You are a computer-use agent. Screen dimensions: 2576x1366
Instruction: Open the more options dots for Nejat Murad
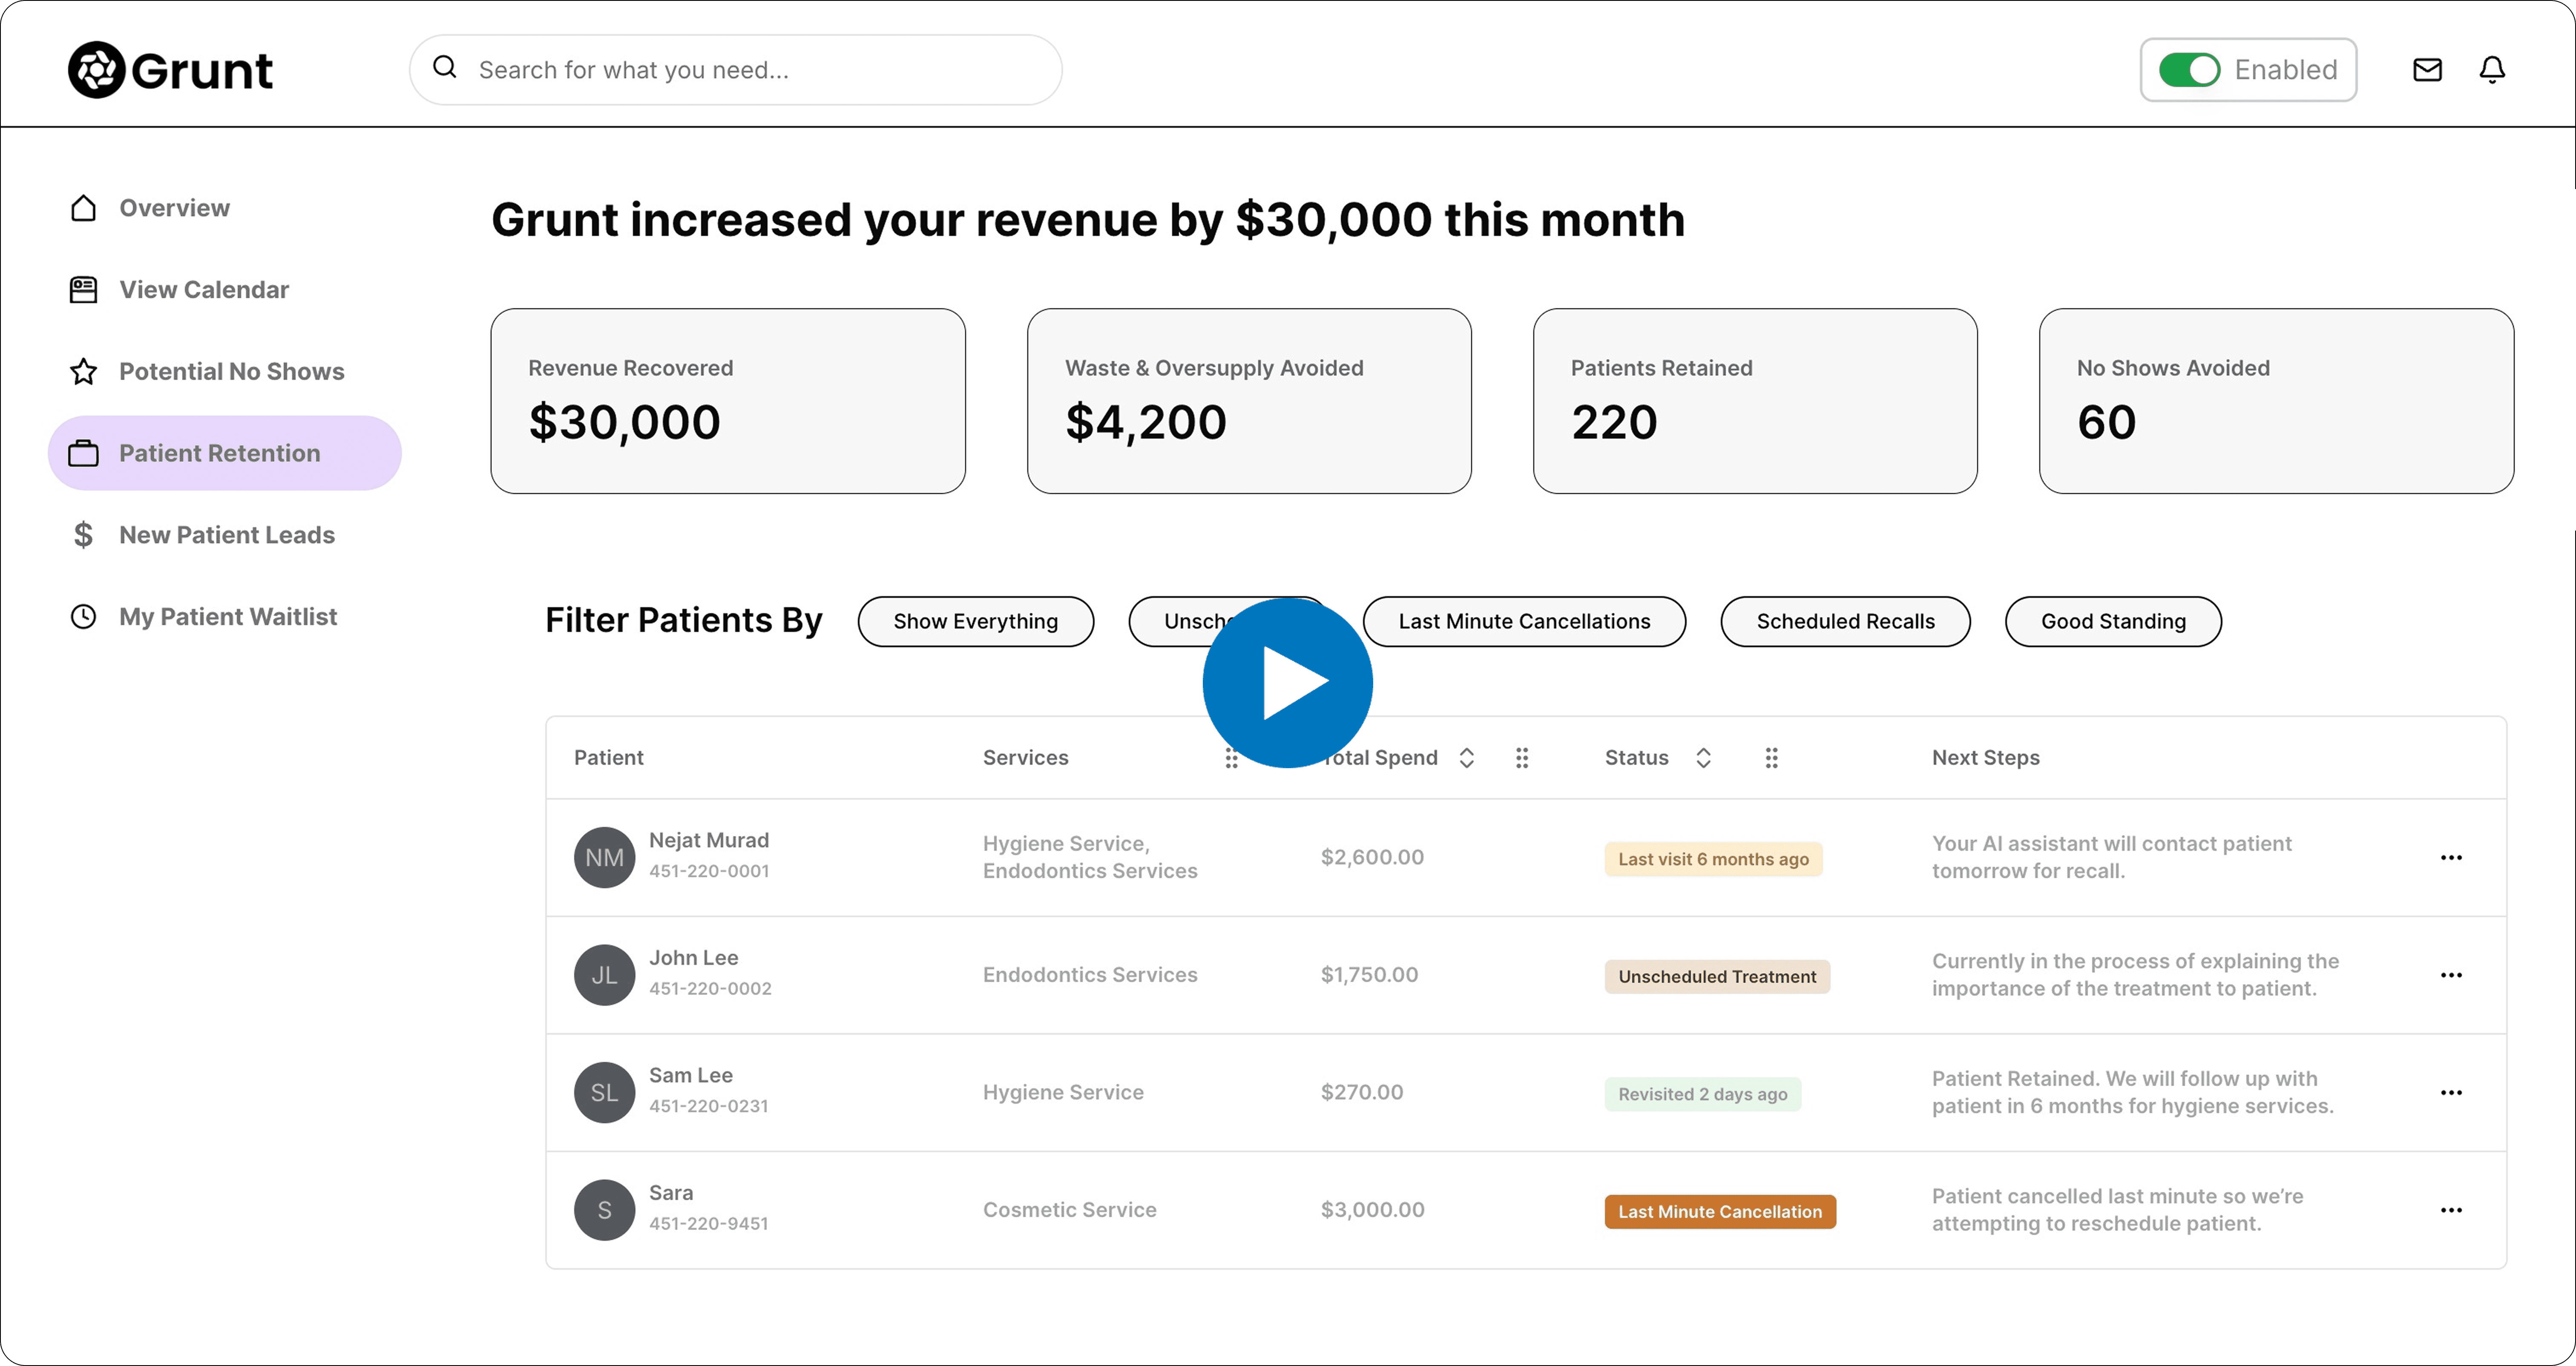[x=2451, y=858]
